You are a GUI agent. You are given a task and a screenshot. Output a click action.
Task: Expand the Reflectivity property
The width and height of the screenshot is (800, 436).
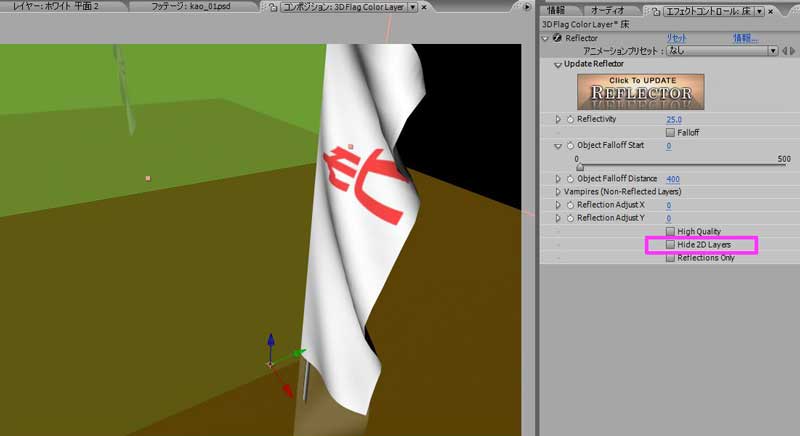coord(558,119)
